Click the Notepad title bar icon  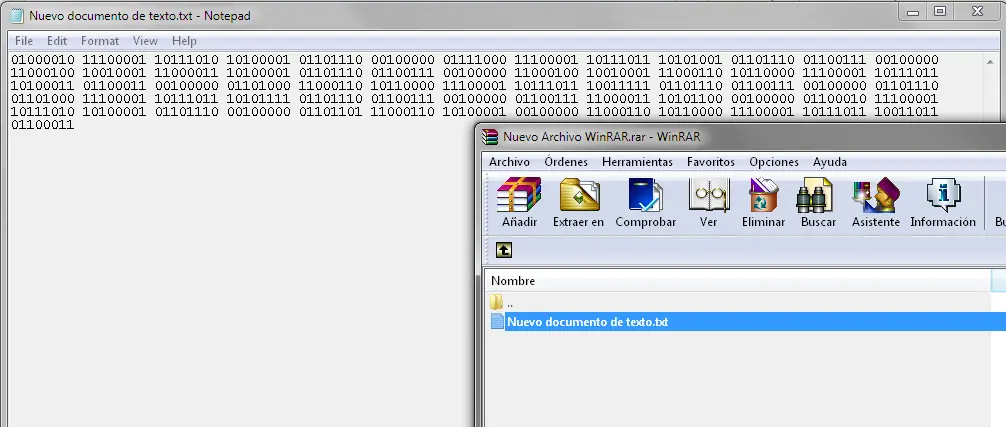click(17, 15)
